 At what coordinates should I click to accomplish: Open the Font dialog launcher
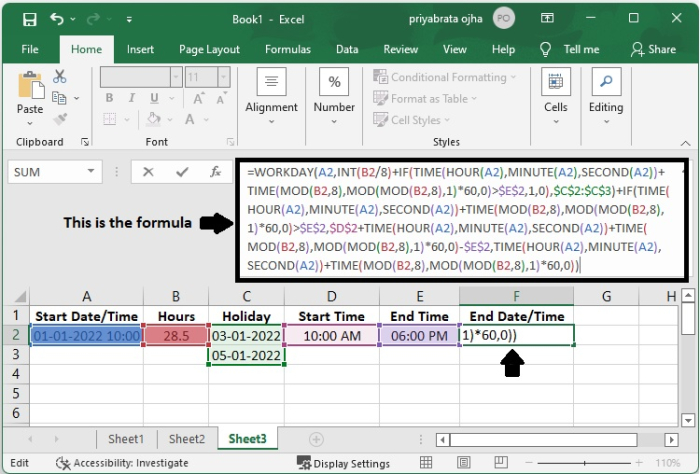click(x=230, y=142)
